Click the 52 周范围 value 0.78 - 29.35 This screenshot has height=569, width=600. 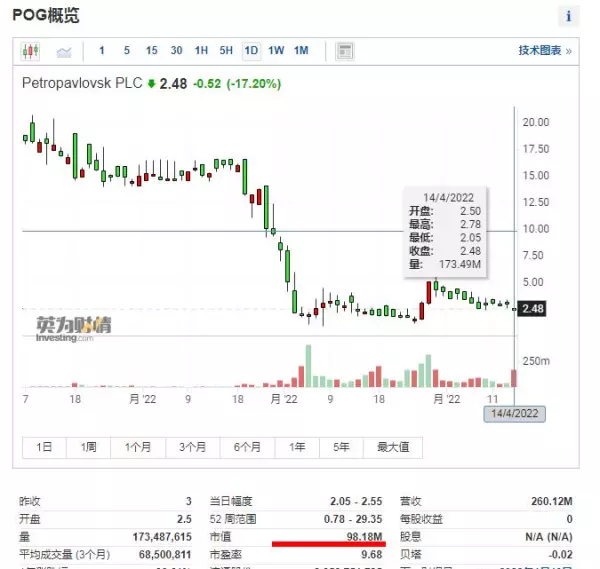(x=353, y=519)
